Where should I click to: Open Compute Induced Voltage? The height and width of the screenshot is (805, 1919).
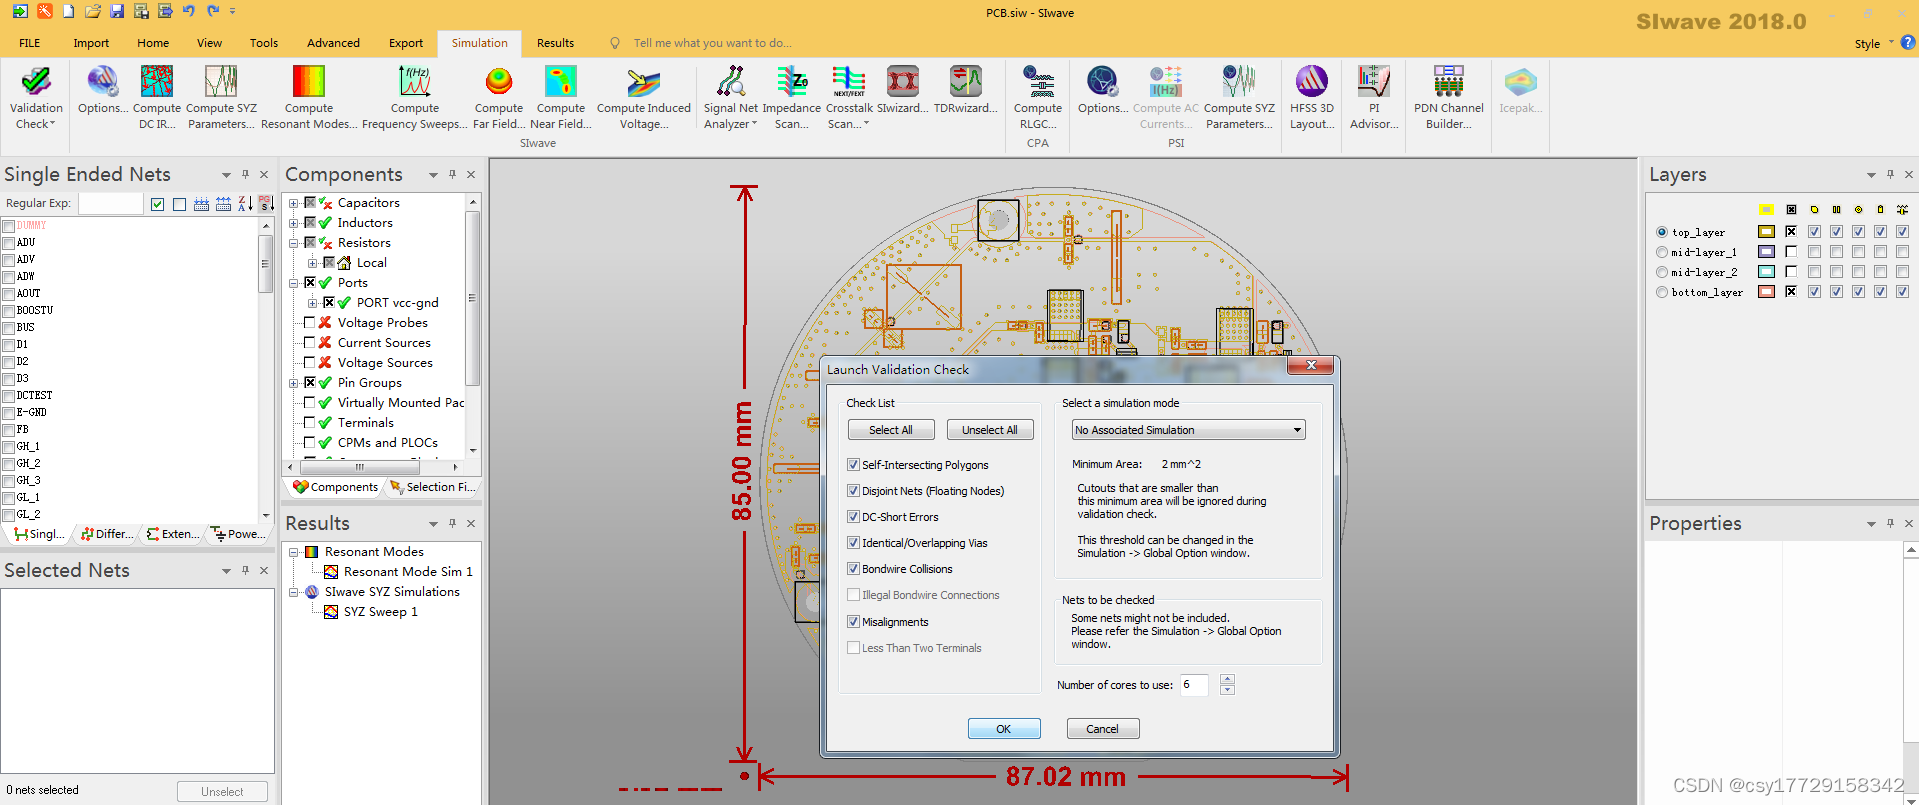[x=644, y=98]
